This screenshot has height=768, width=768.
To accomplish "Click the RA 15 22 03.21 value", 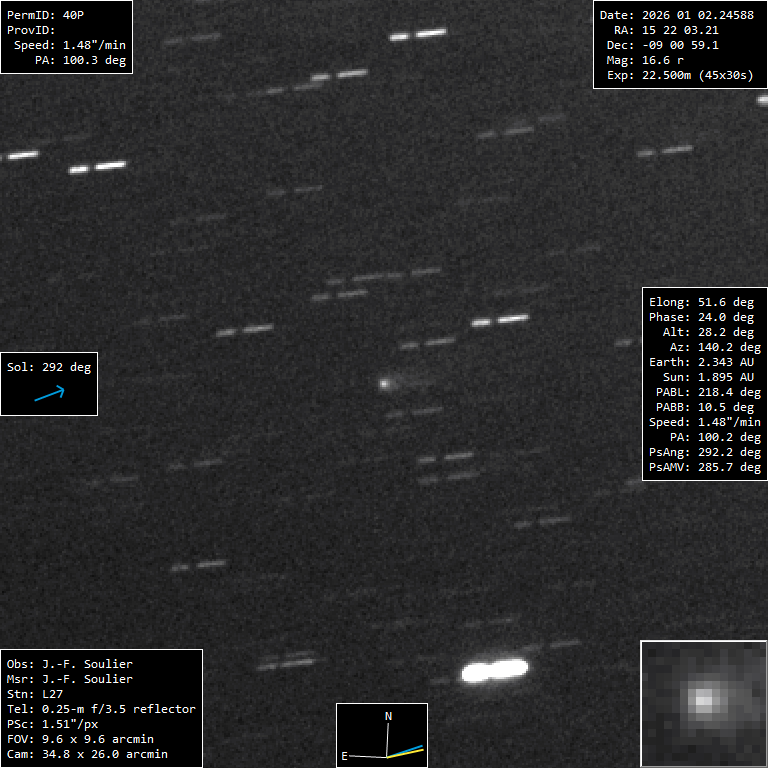I will (x=680, y=30).
